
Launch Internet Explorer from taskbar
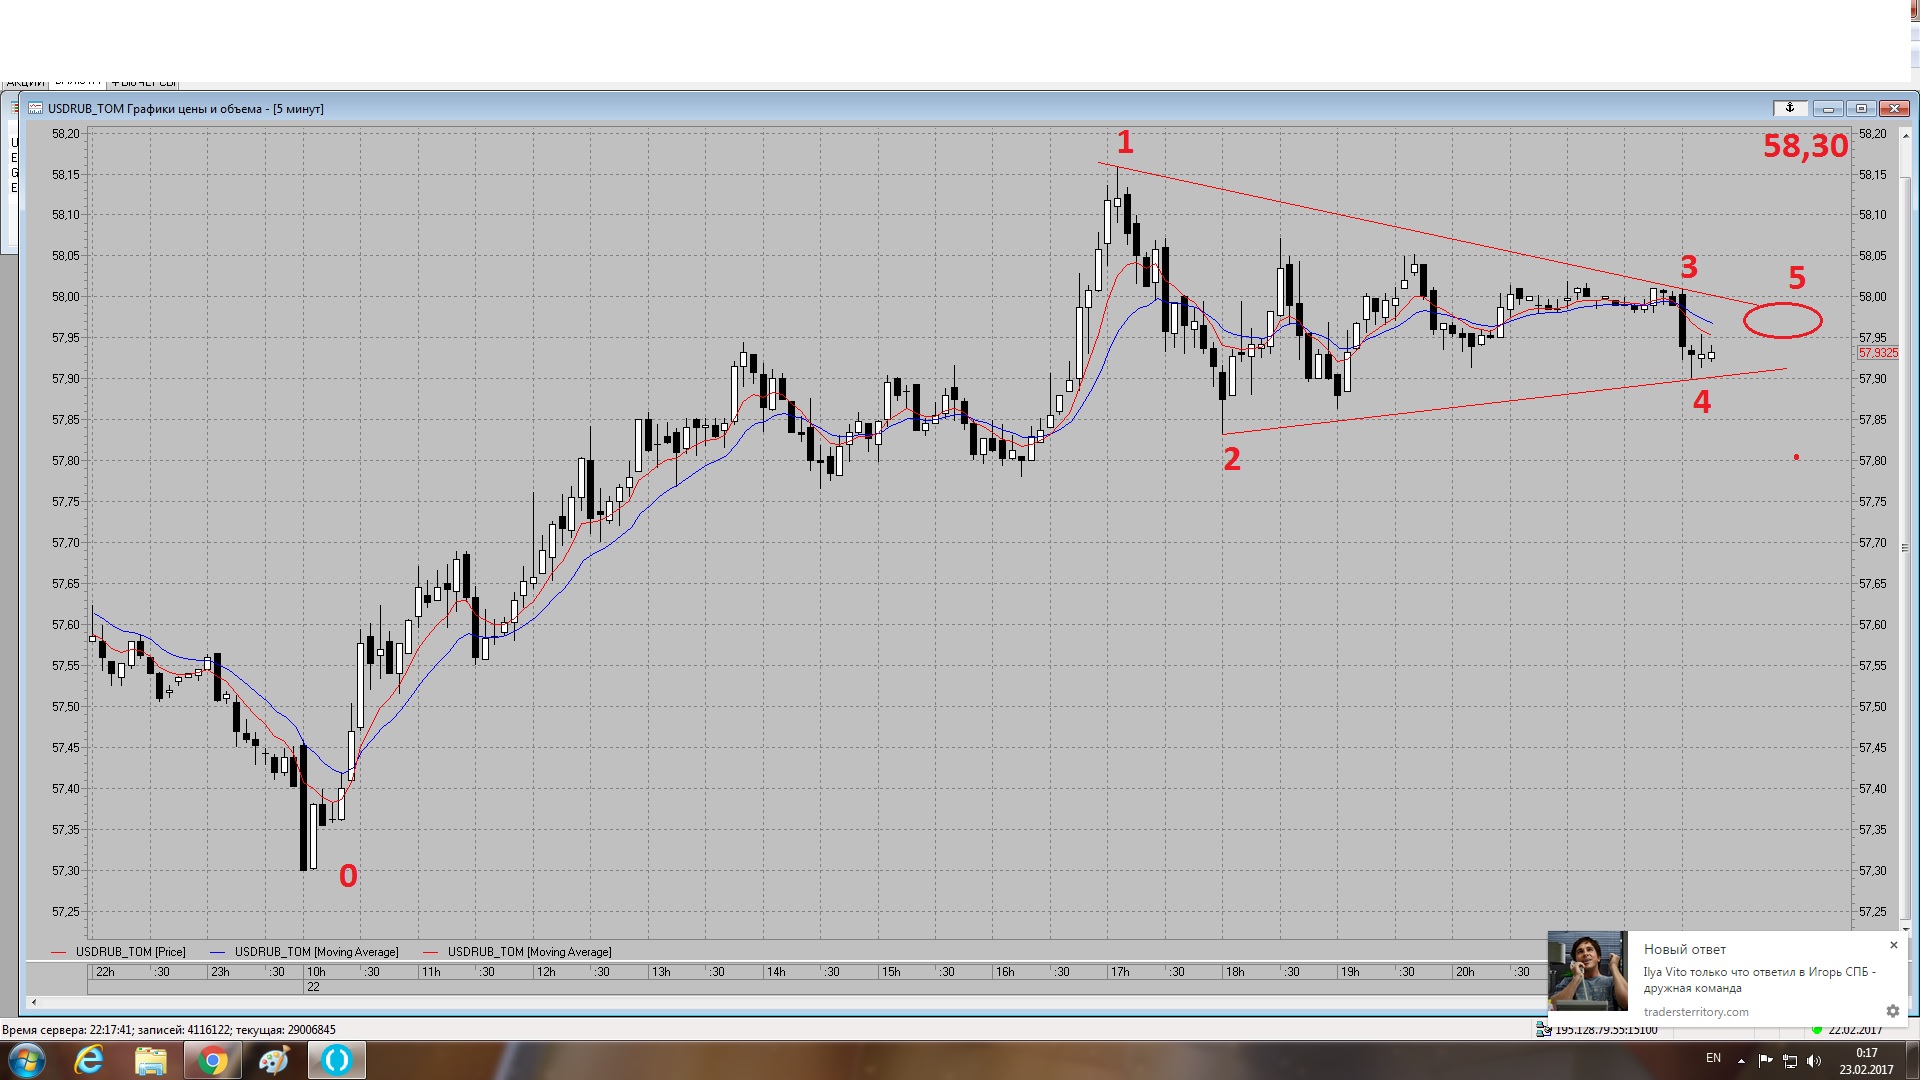click(x=89, y=1060)
